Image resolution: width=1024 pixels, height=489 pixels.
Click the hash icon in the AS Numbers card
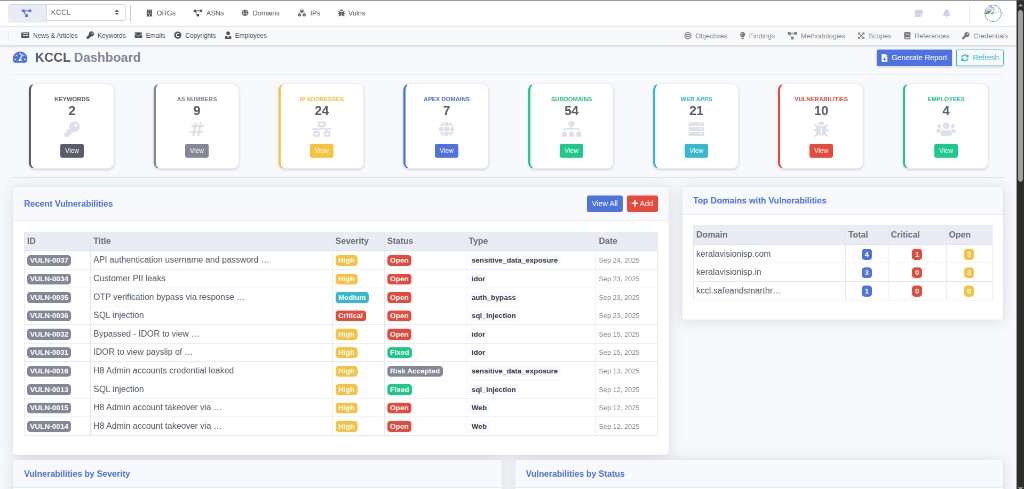point(197,129)
